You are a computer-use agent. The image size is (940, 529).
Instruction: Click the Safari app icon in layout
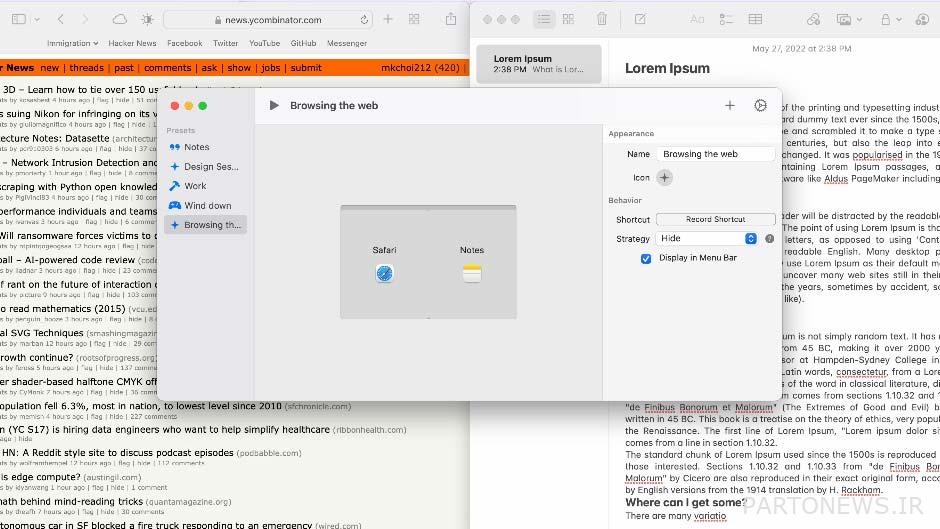[x=384, y=273]
